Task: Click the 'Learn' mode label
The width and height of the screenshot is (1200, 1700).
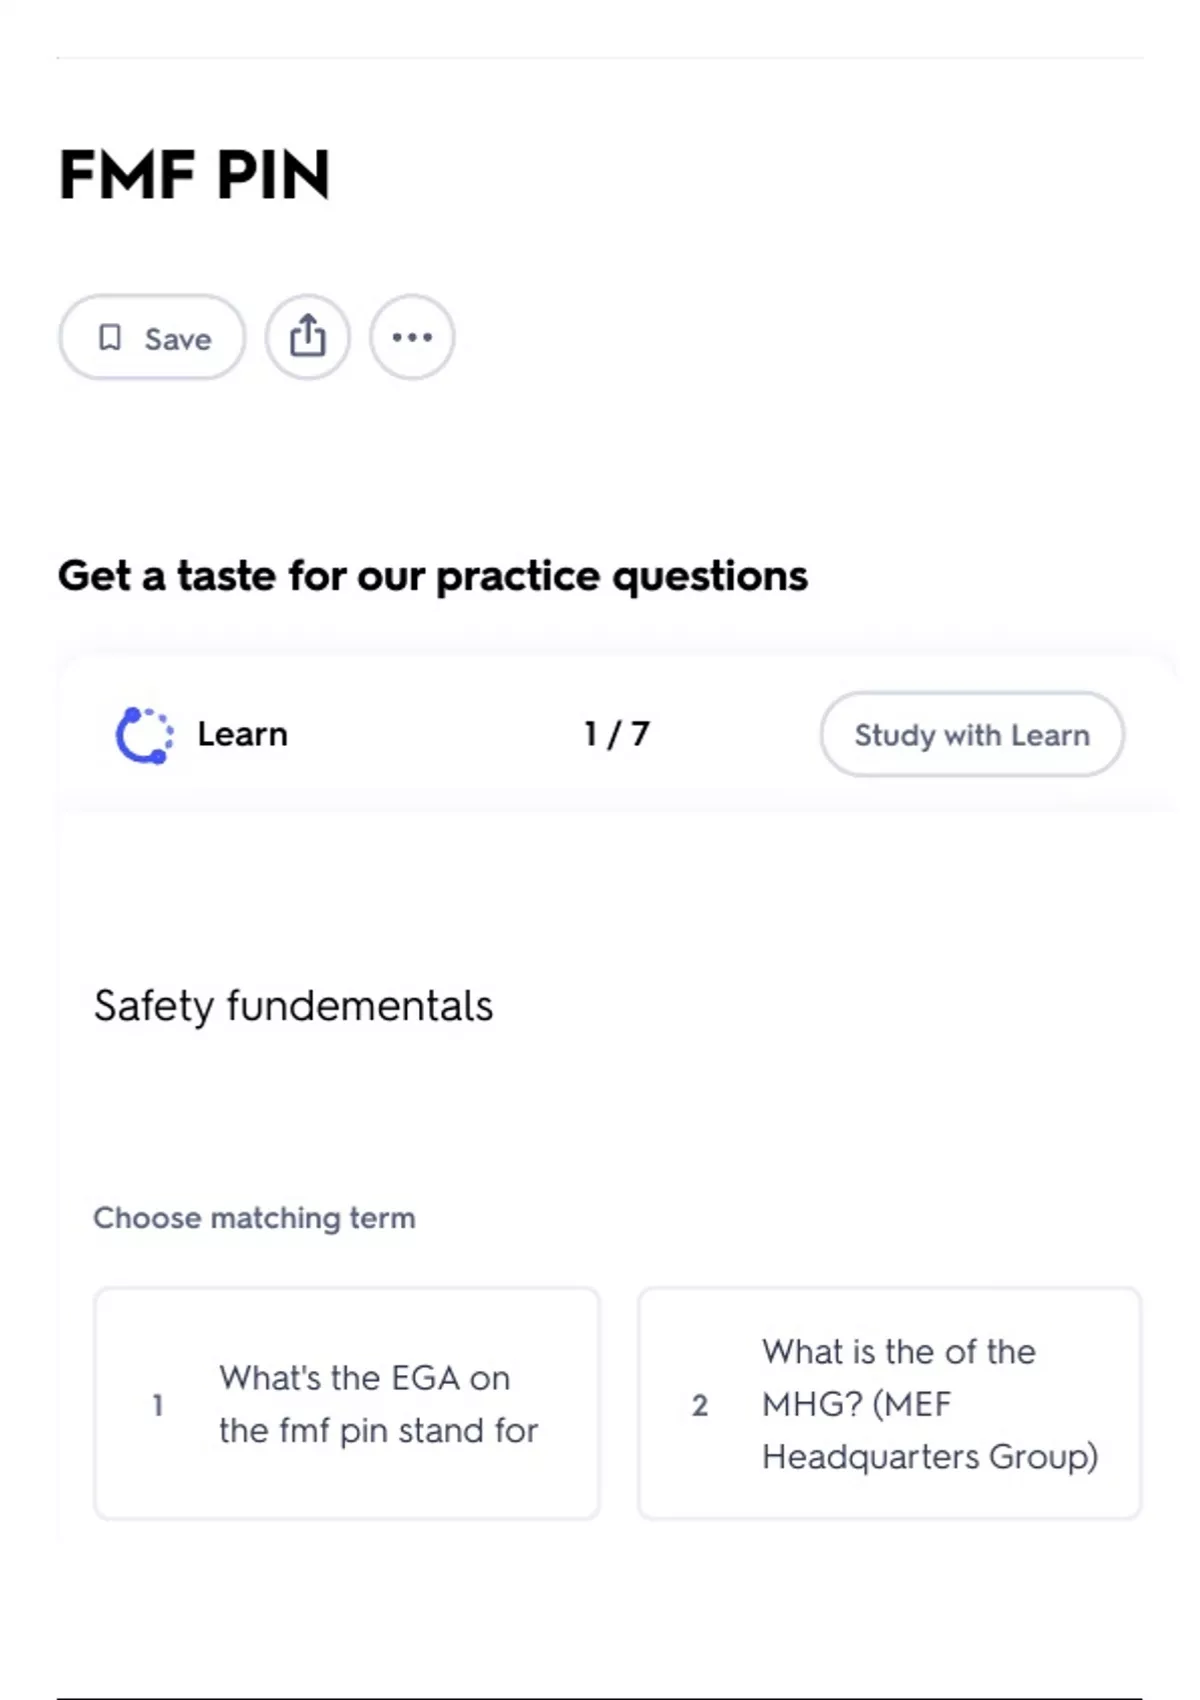Action: [x=242, y=734]
